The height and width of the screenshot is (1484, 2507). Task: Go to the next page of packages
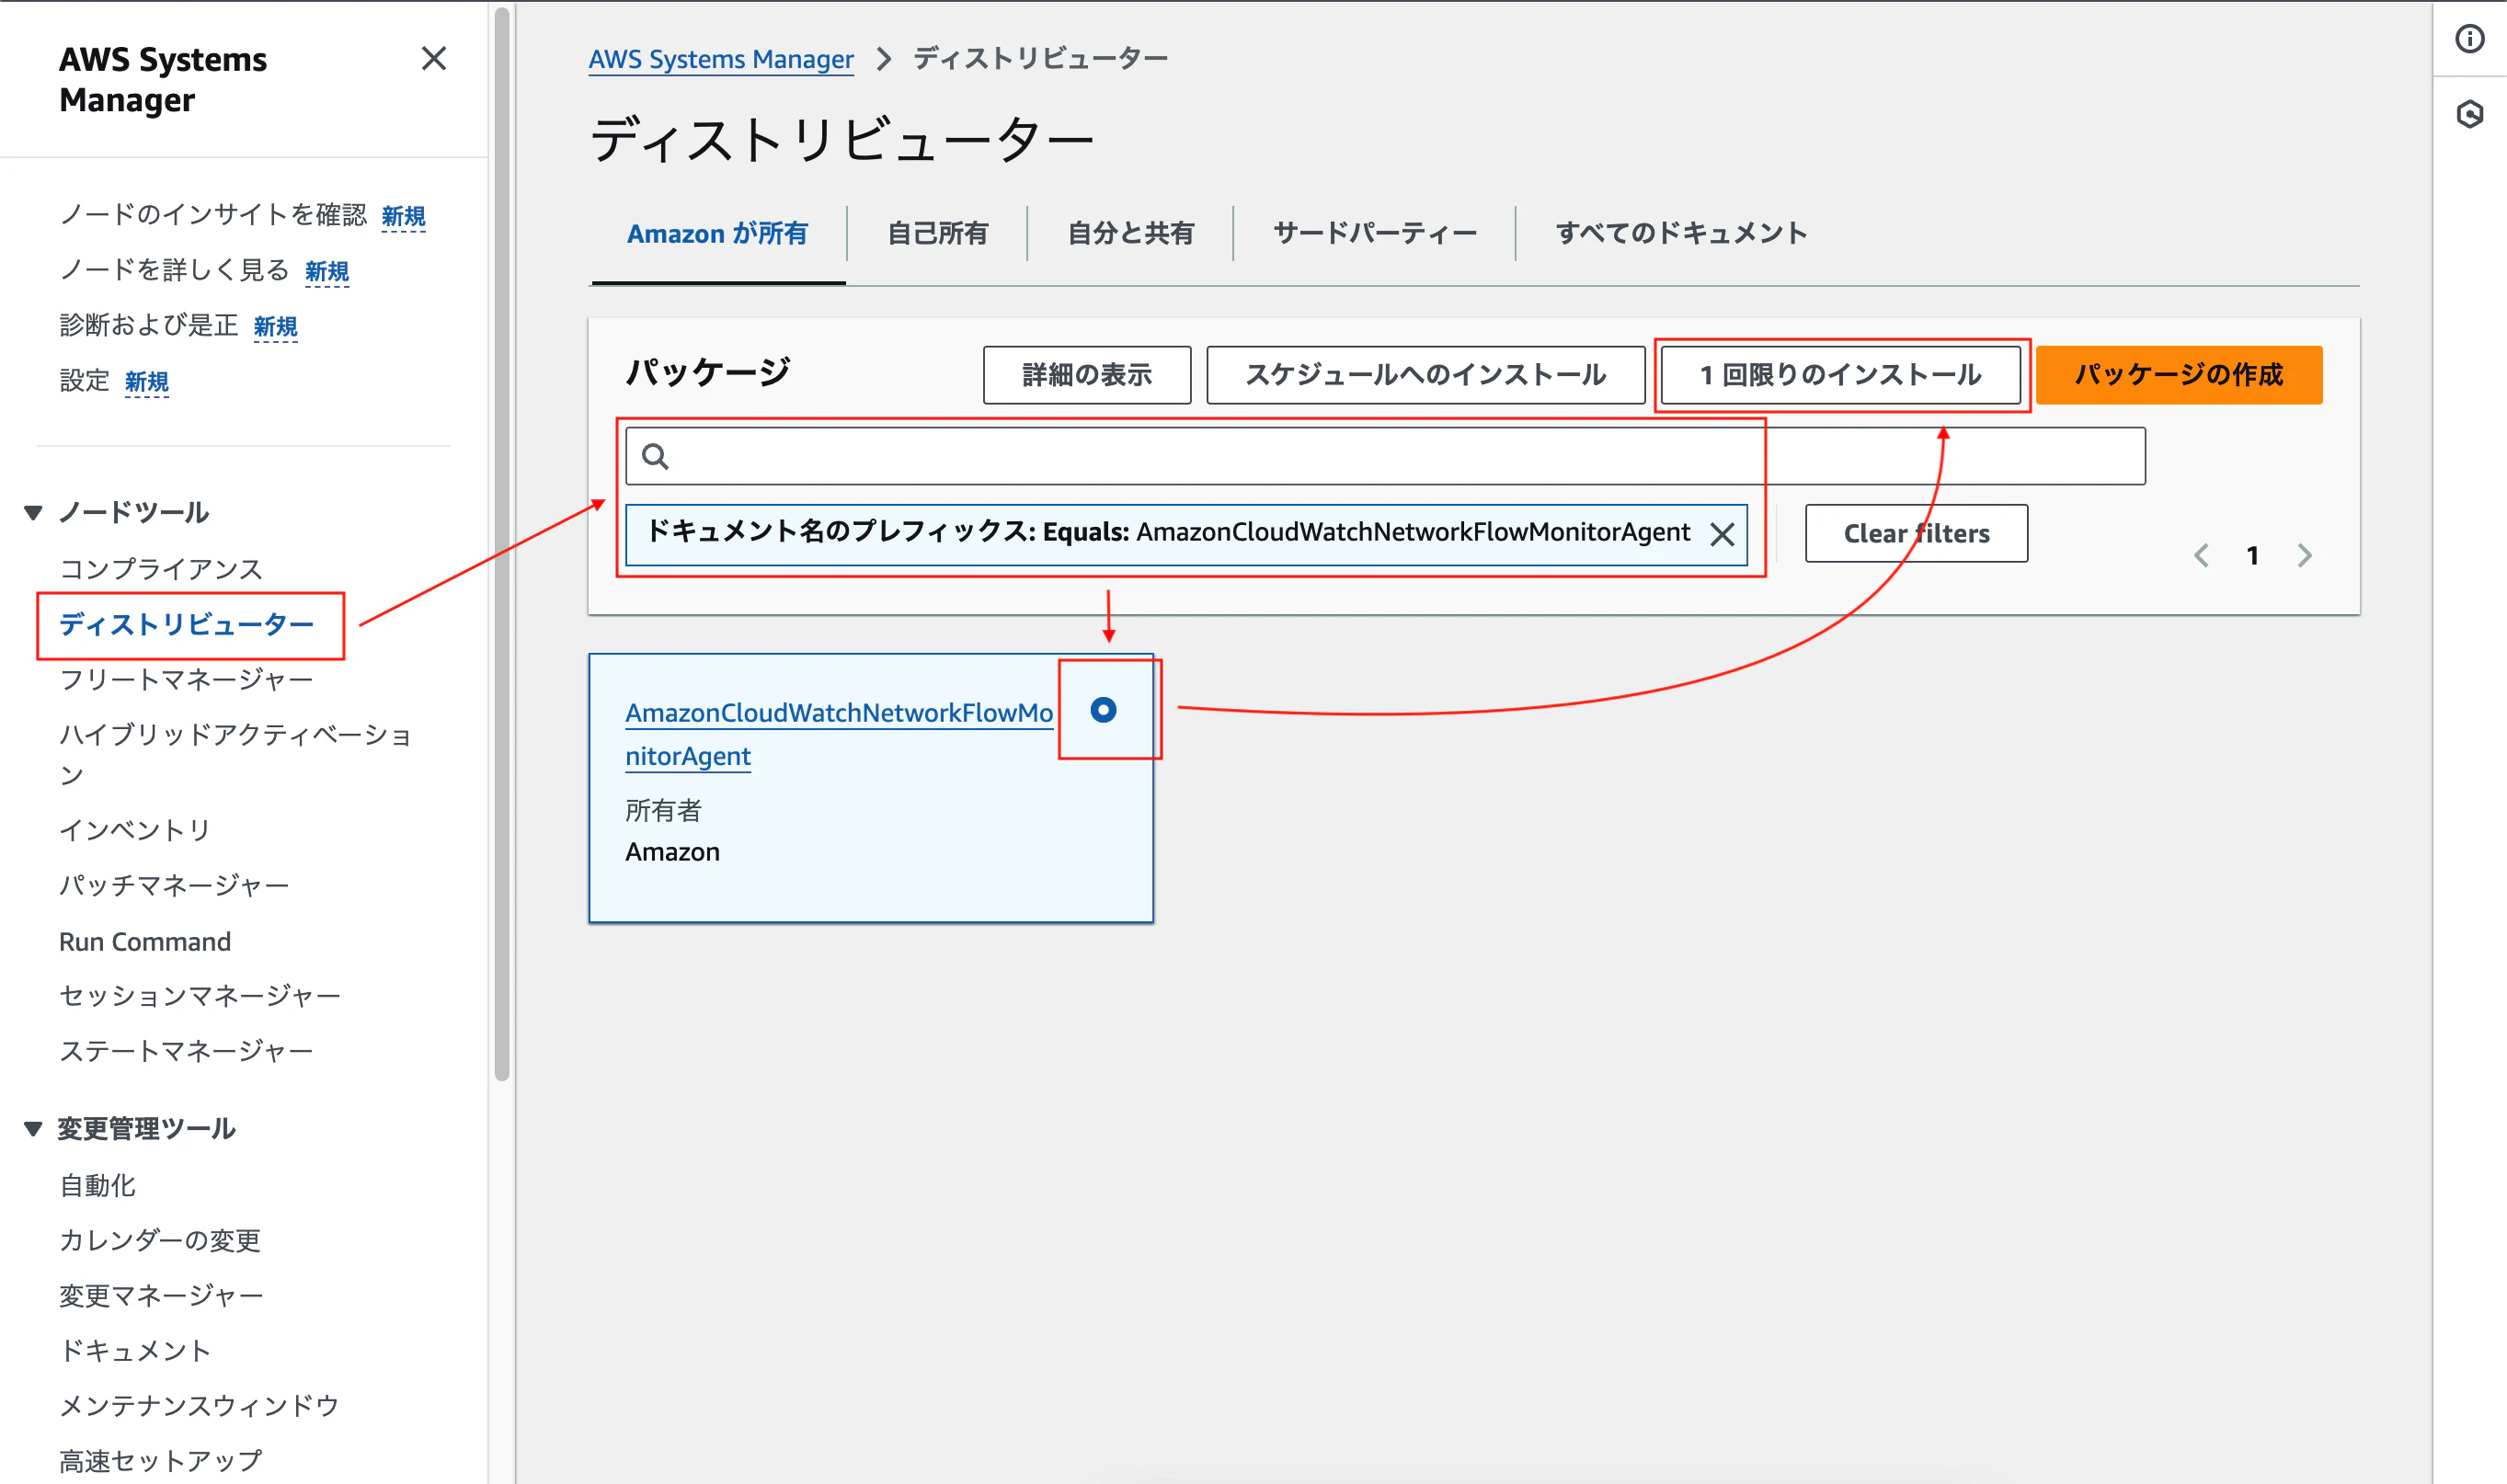pos(2304,555)
